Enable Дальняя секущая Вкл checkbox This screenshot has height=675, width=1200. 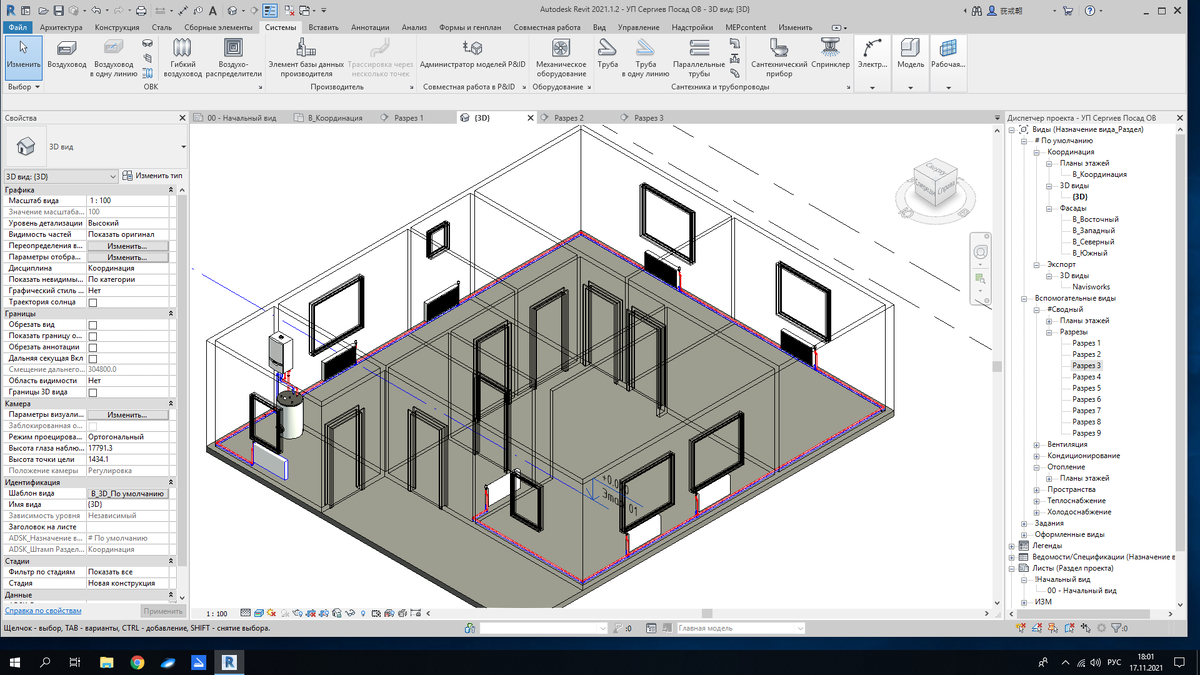point(93,358)
